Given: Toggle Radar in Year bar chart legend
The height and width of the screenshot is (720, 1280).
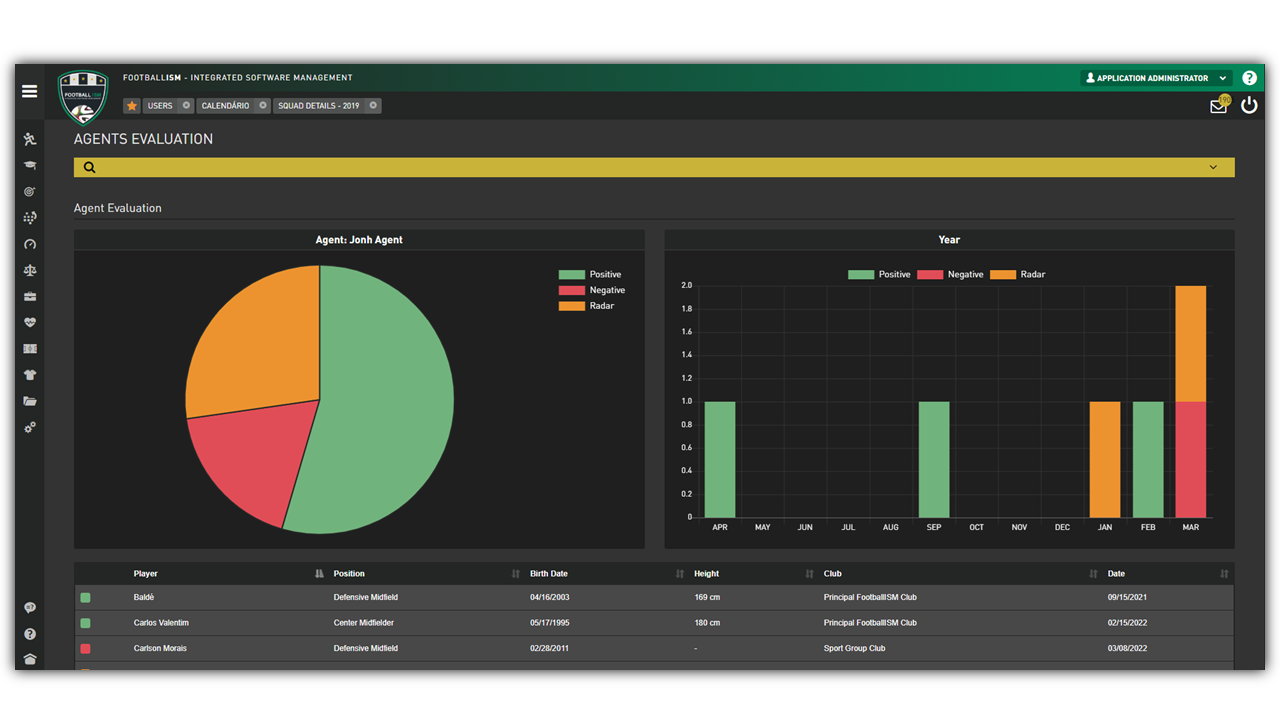Looking at the screenshot, I should click(x=1018, y=274).
